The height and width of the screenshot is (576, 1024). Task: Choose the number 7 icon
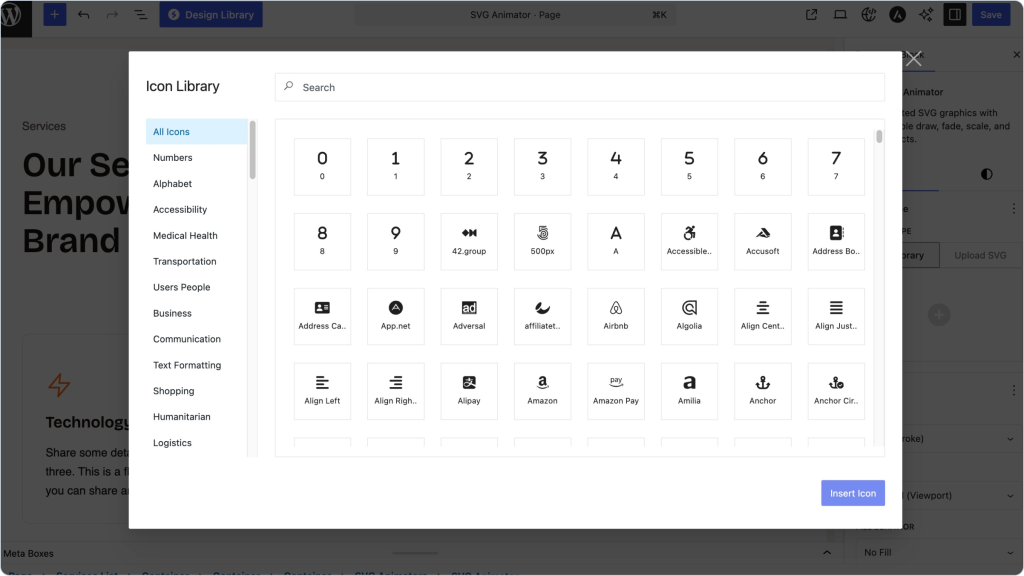[x=836, y=167]
